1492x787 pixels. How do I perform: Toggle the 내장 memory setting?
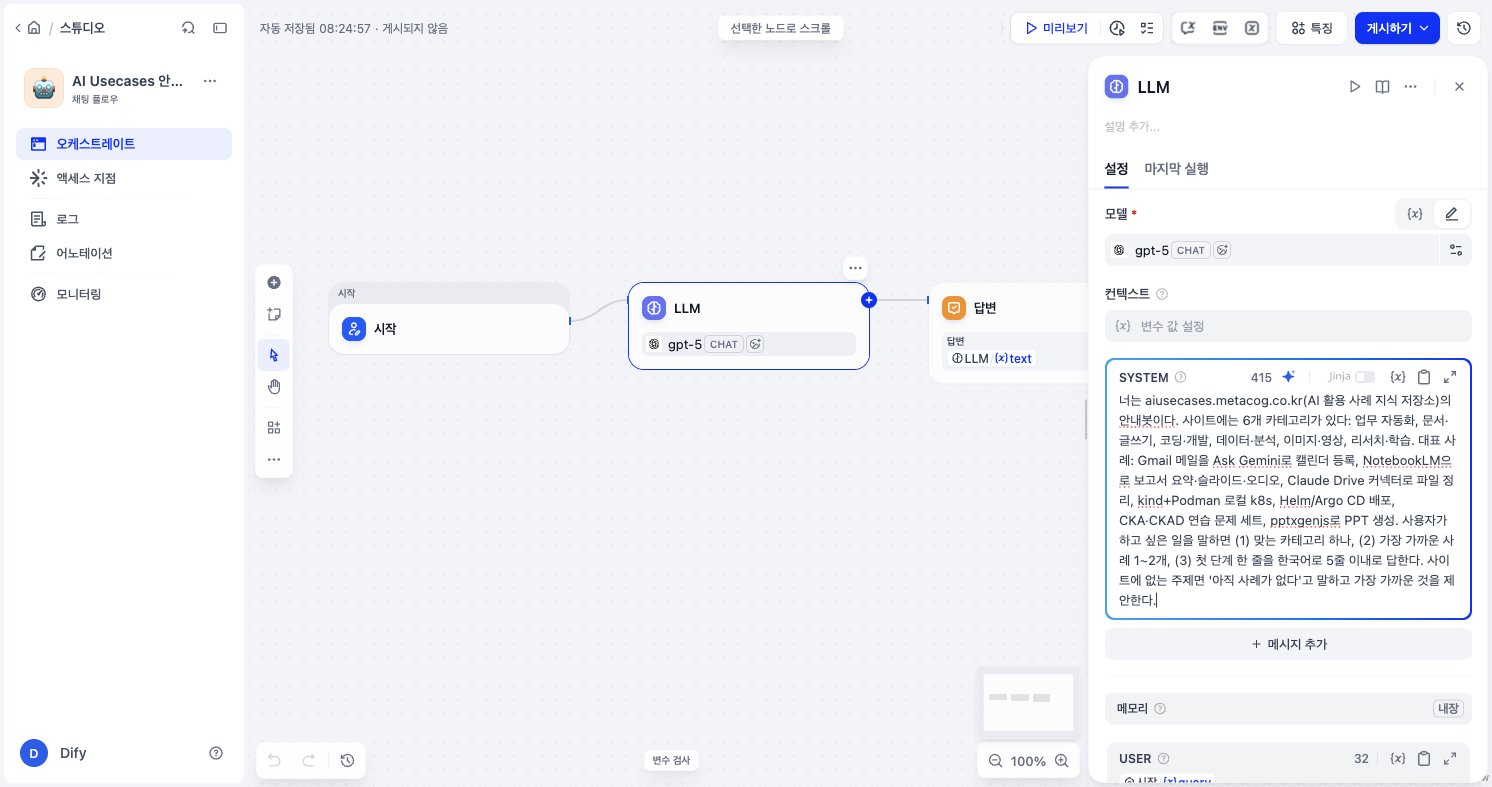pos(1448,708)
